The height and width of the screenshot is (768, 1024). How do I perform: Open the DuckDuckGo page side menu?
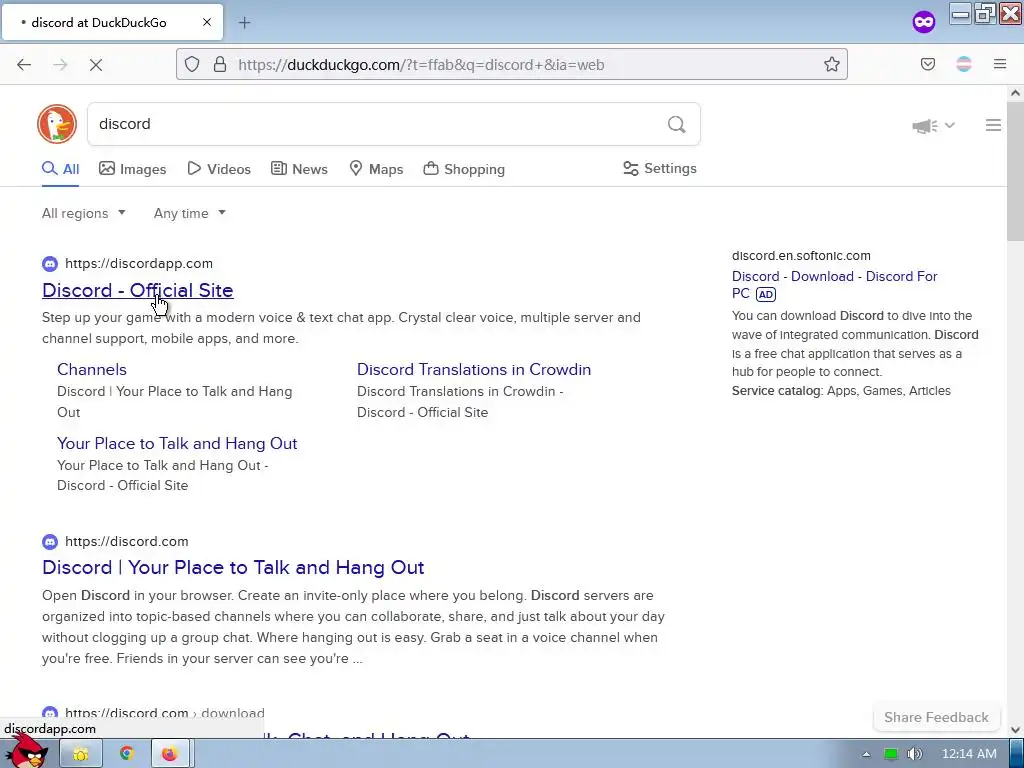[993, 125]
